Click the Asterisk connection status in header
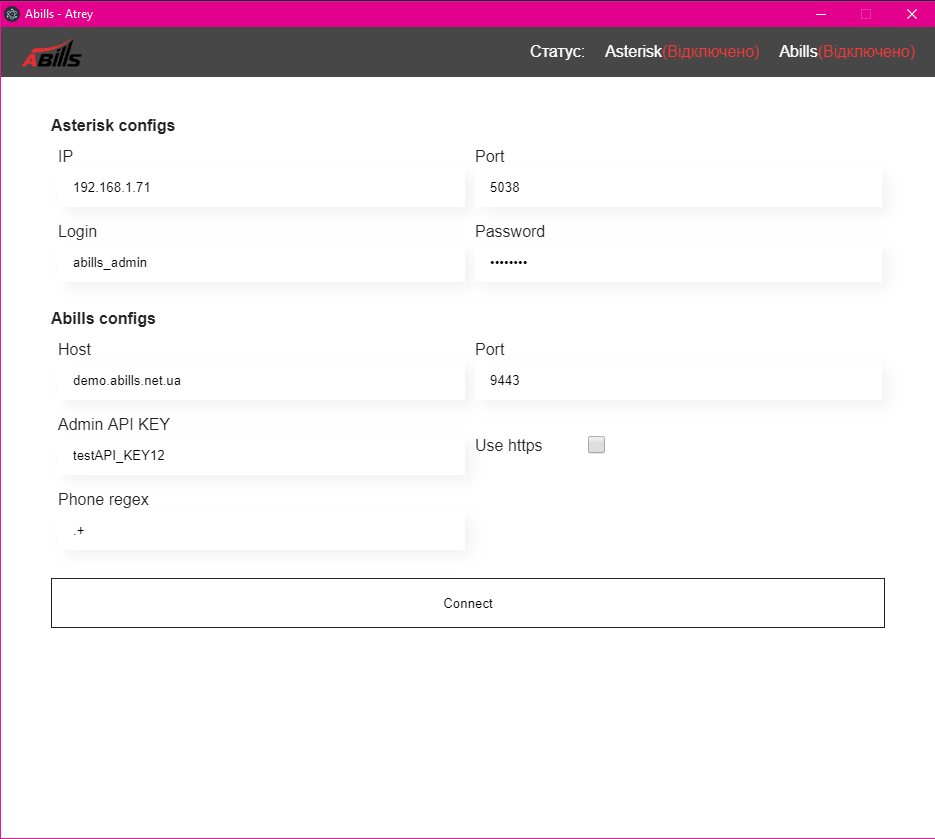 coord(681,52)
